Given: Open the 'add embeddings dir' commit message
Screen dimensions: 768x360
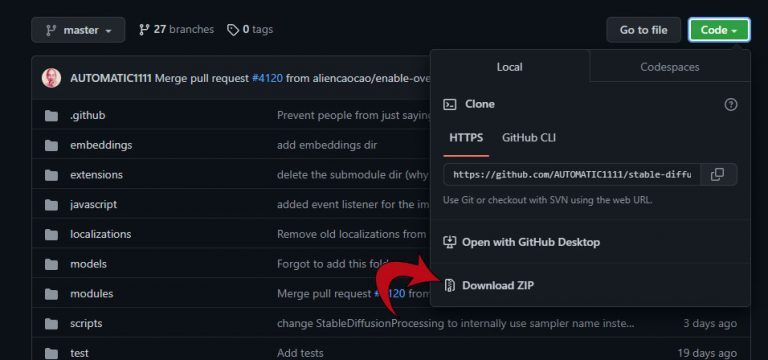Looking at the screenshot, I should 327,145.
